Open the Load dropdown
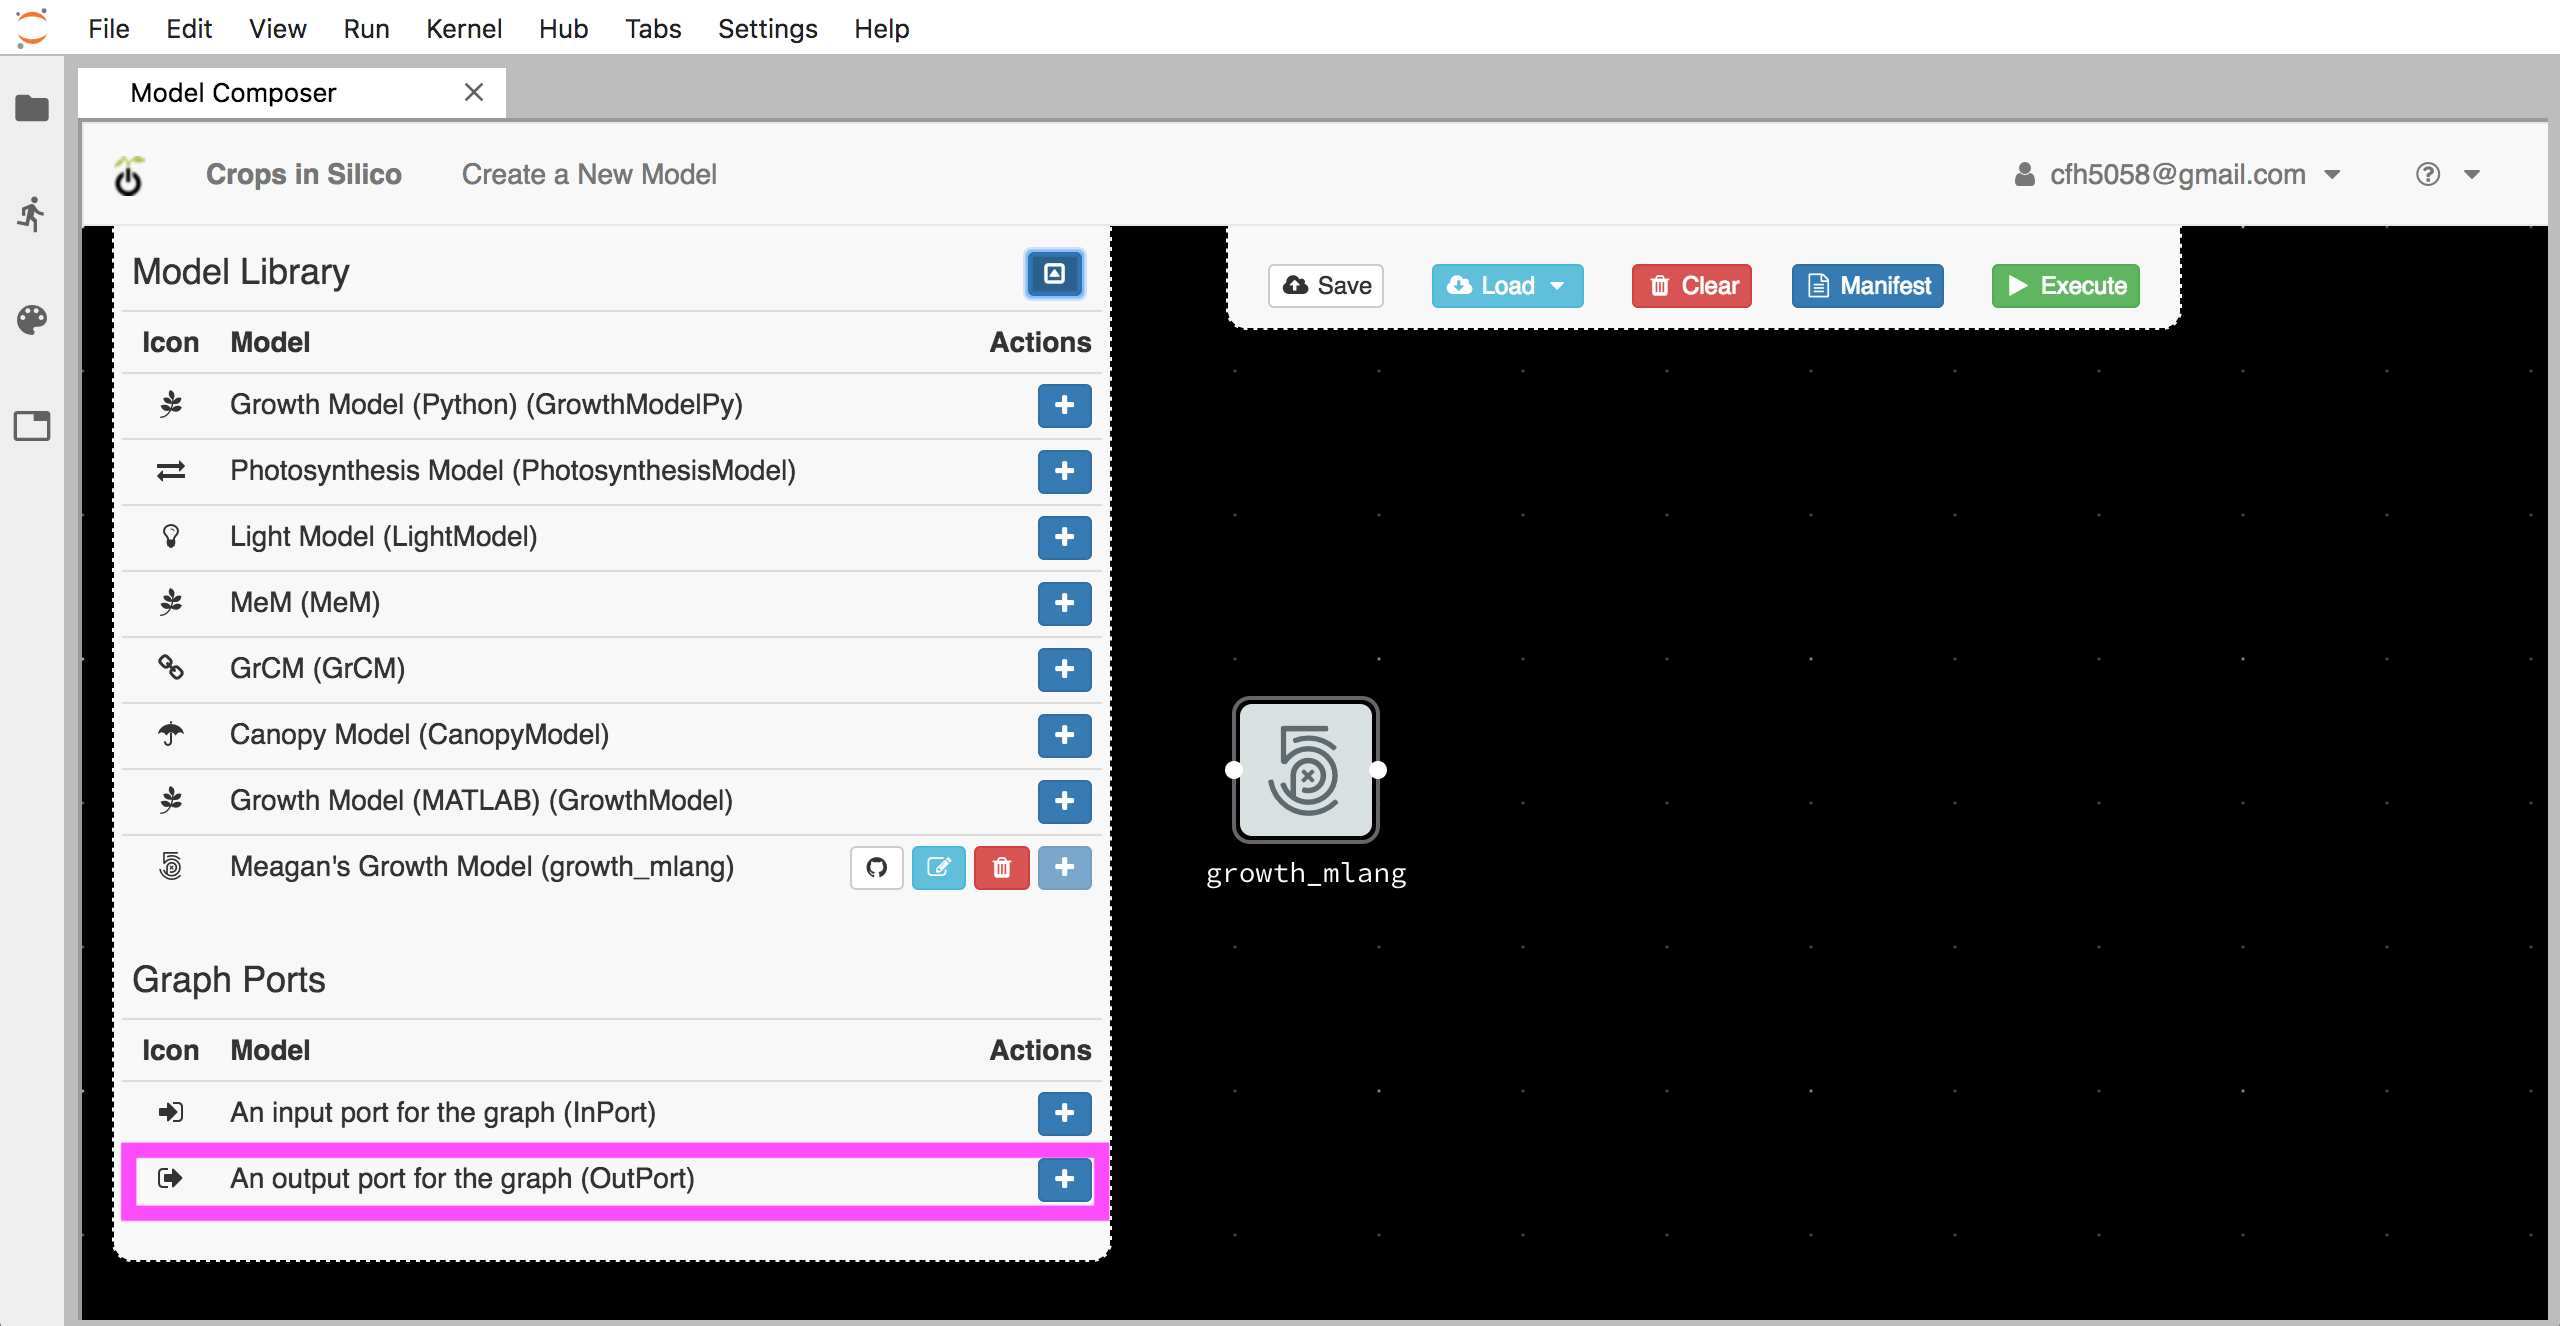2560x1326 pixels. (1507, 286)
